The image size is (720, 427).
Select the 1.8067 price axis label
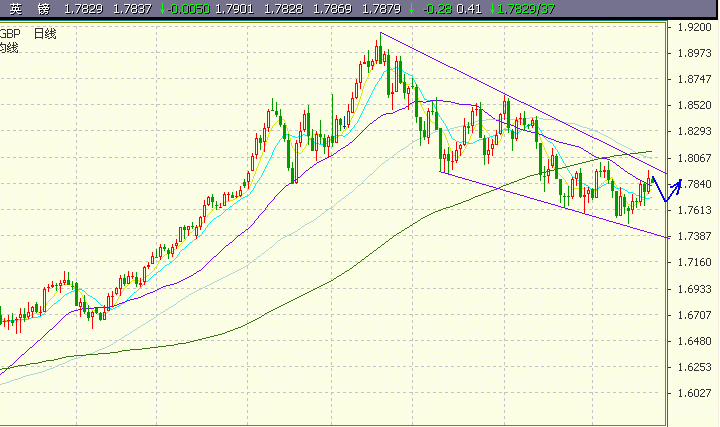click(x=694, y=158)
